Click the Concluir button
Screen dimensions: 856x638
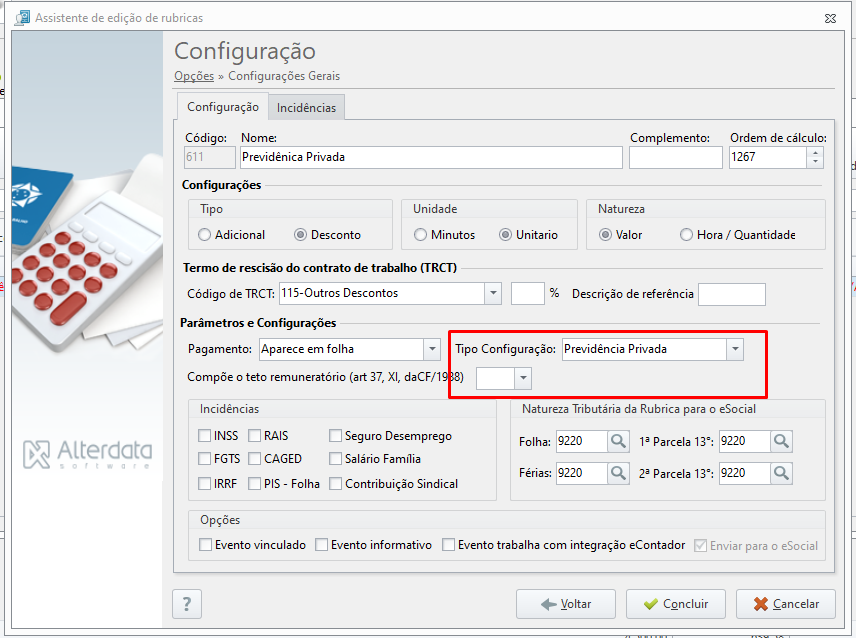676,604
